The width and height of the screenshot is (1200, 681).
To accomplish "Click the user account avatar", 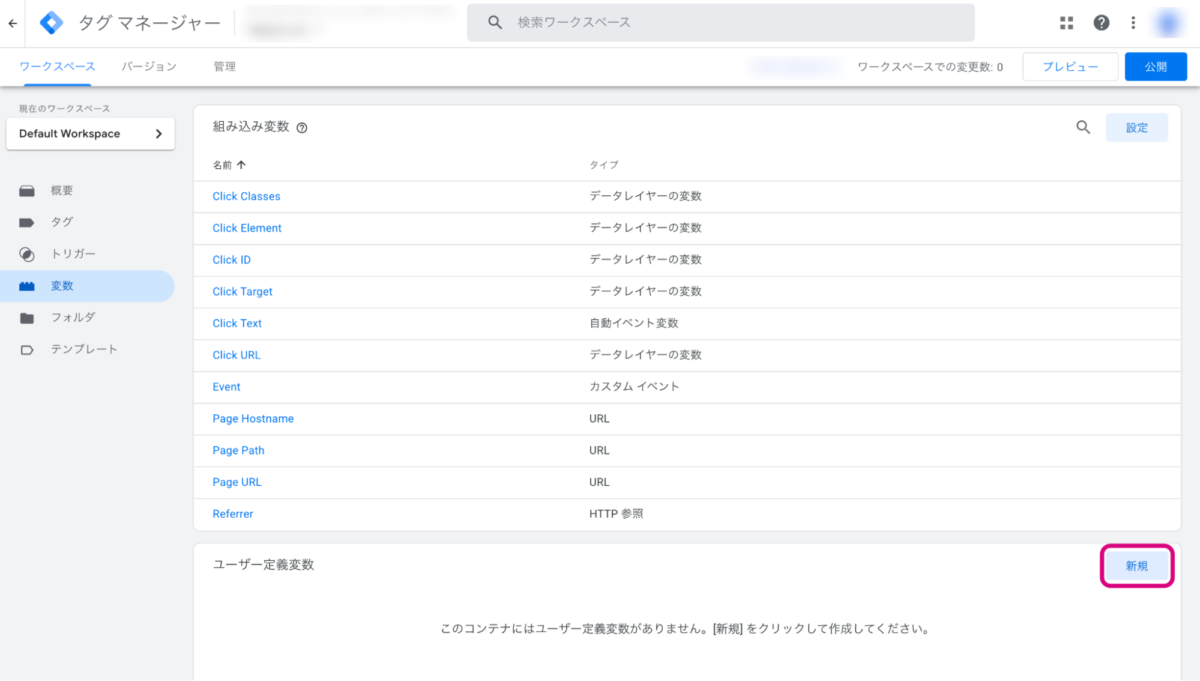I will pos(1167,23).
